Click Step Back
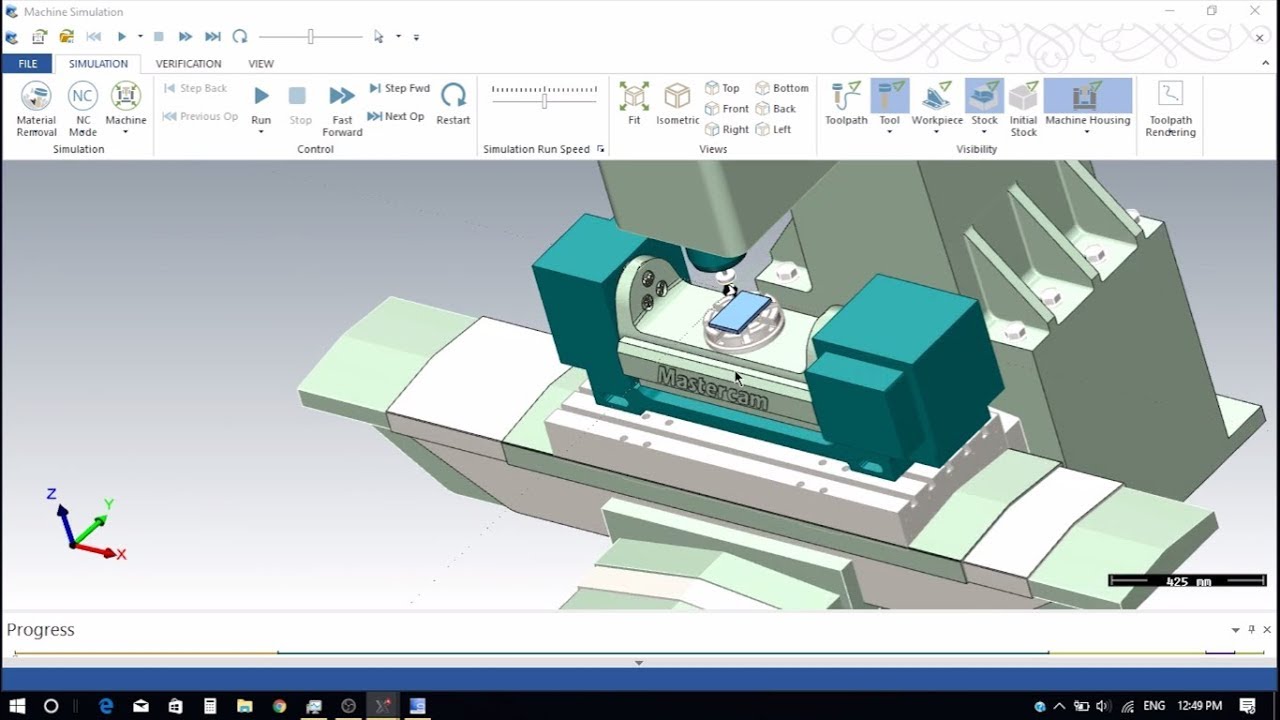 pos(195,88)
